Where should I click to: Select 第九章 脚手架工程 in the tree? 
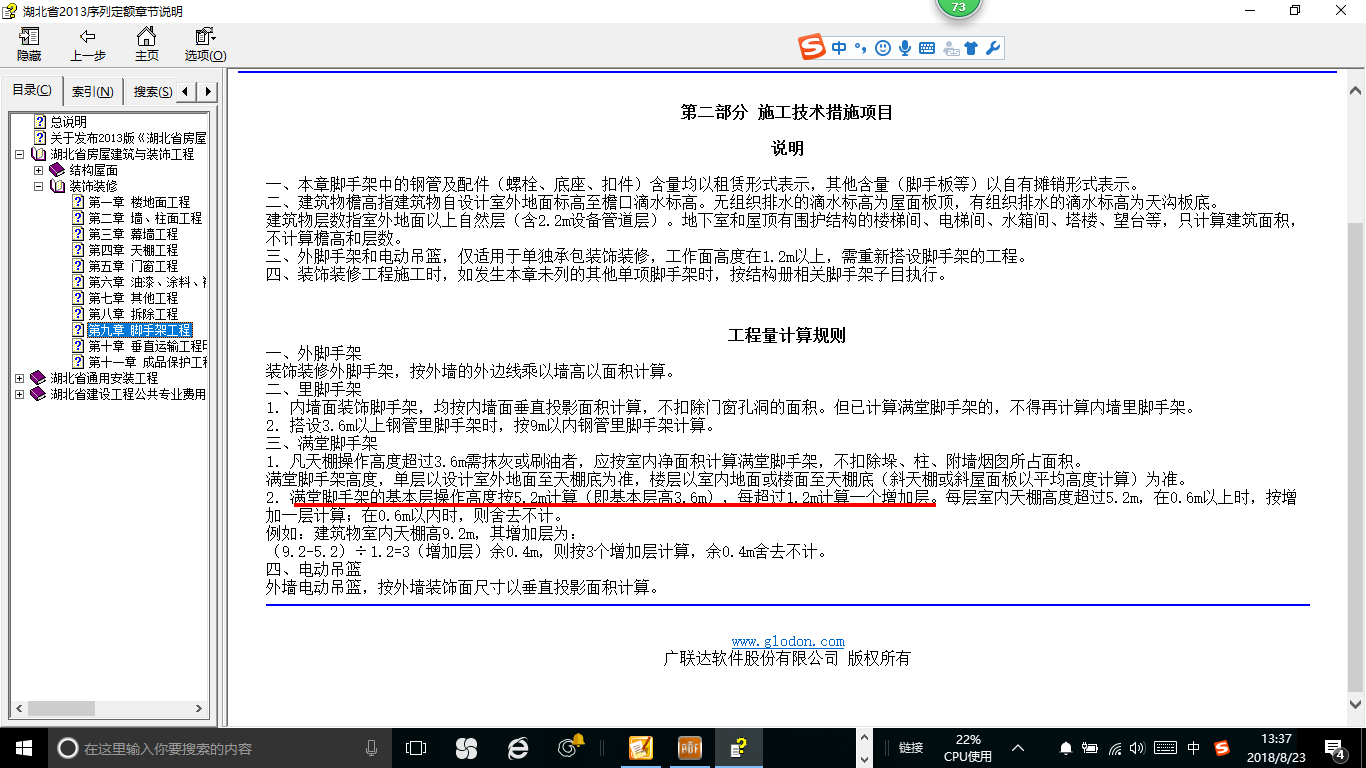point(139,330)
